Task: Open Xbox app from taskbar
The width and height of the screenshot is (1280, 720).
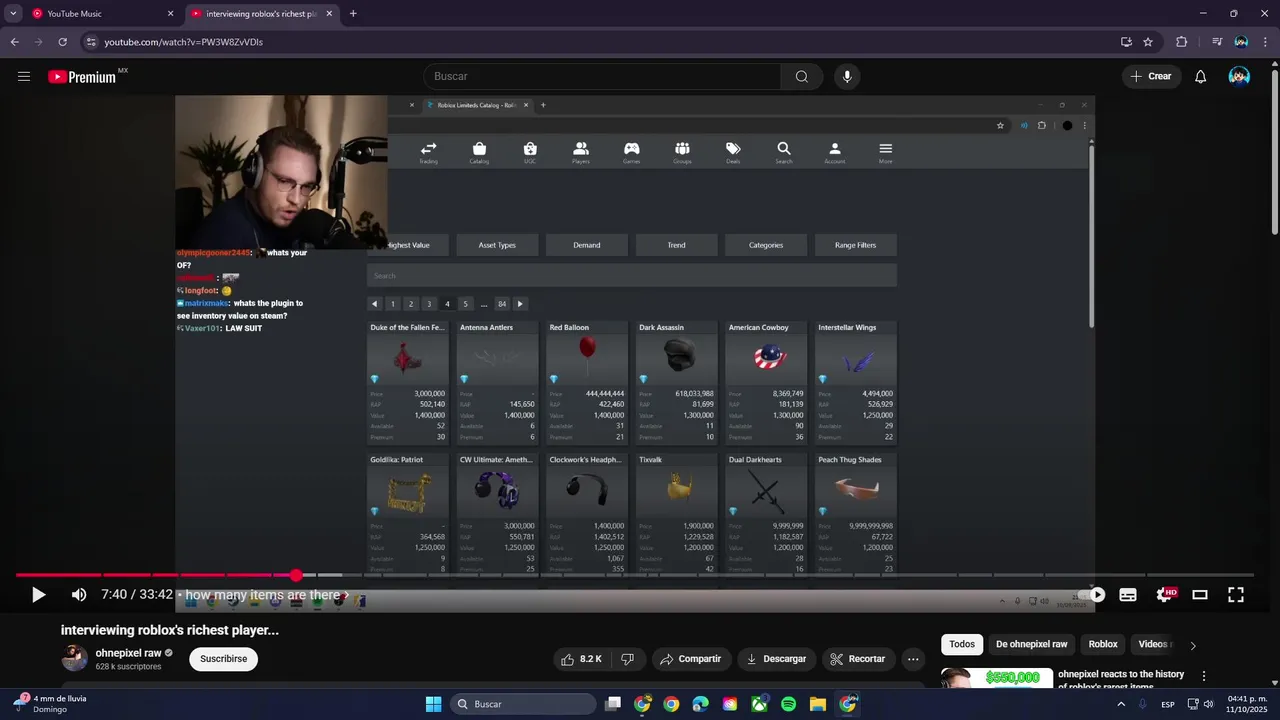Action: click(760, 704)
